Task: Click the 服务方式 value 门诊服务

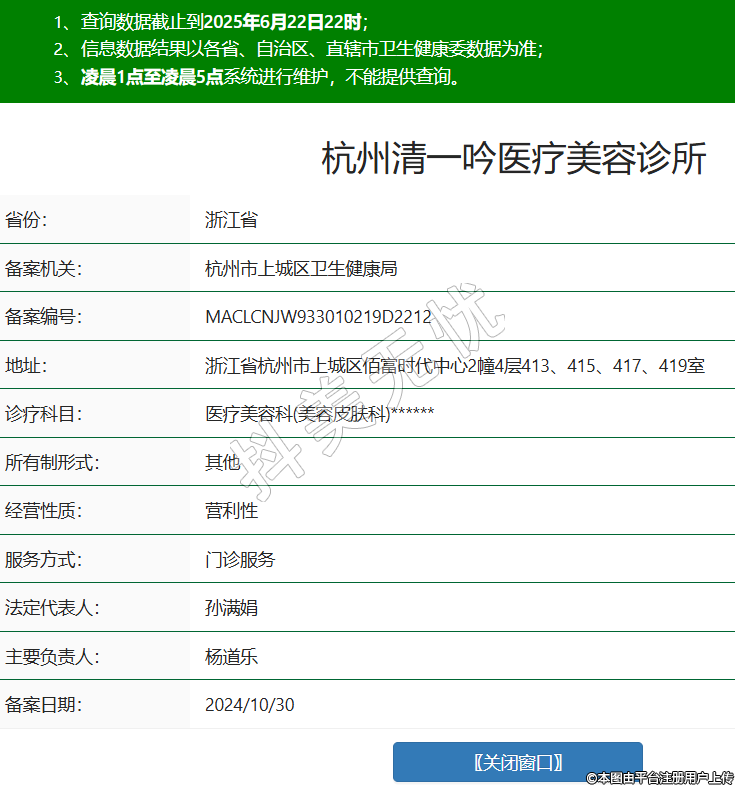Action: 240,560
